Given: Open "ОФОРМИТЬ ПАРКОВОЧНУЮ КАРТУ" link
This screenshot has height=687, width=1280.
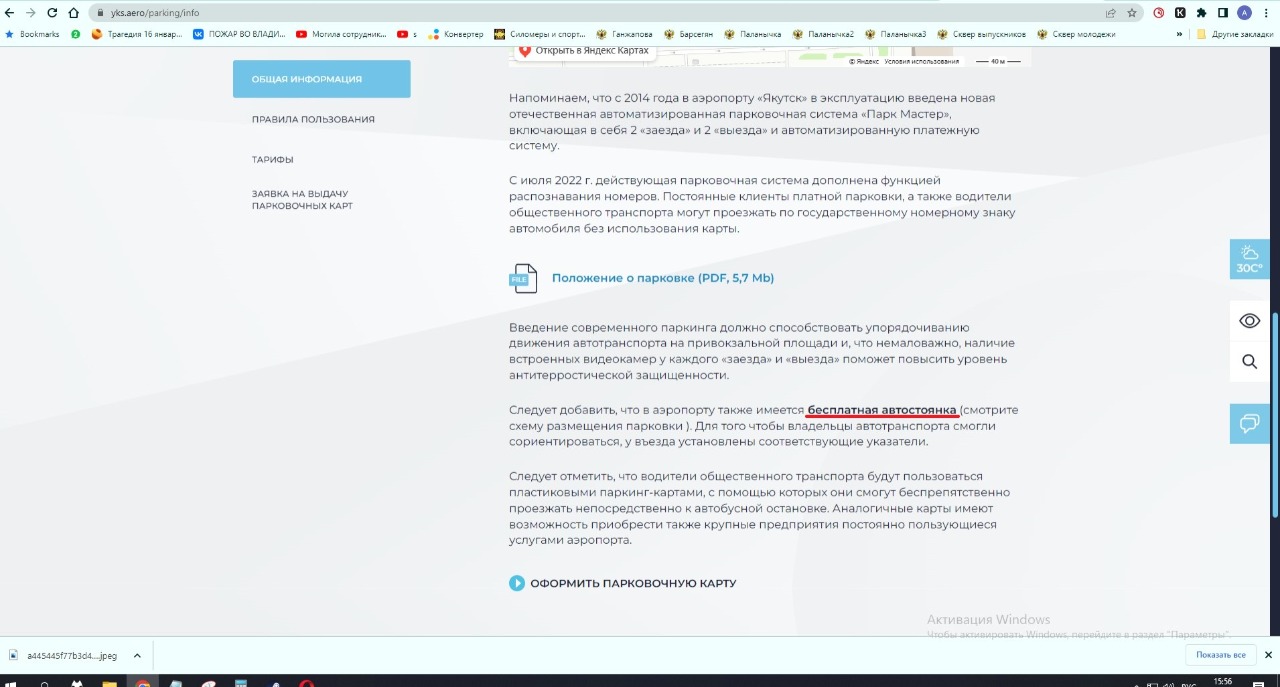Looking at the screenshot, I should click(633, 583).
